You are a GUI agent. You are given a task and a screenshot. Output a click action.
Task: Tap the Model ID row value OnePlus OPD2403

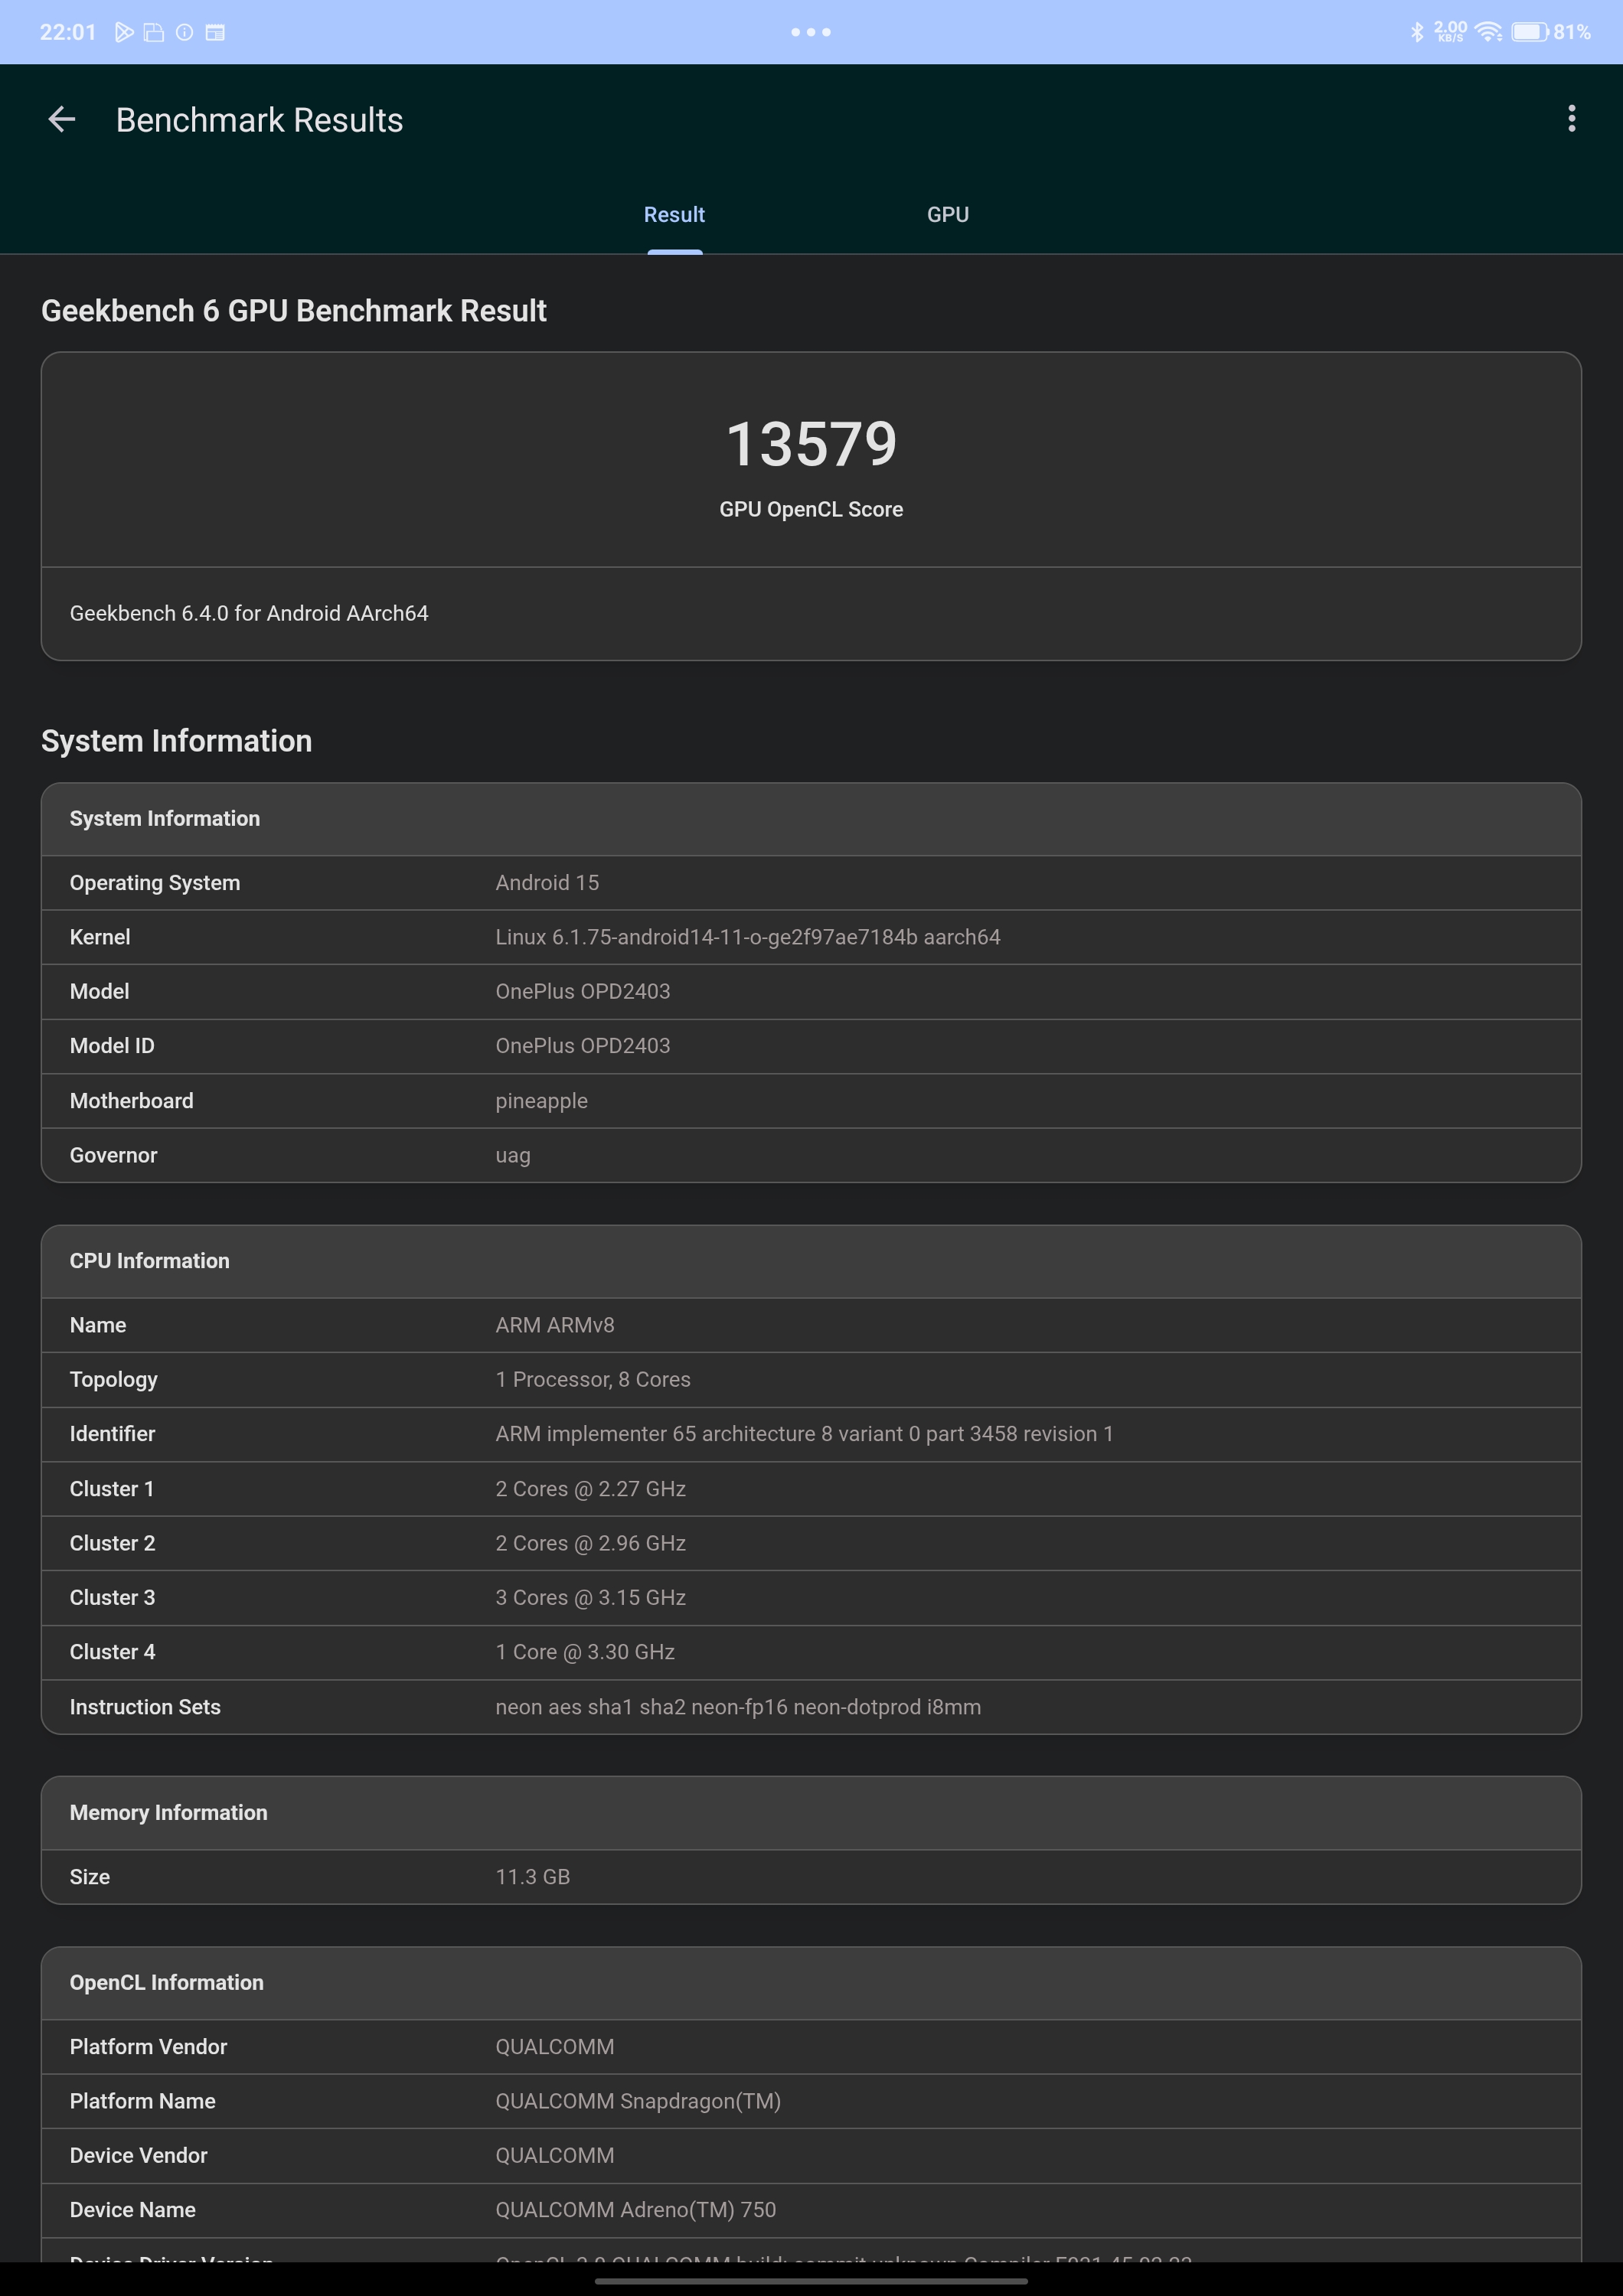[583, 1046]
